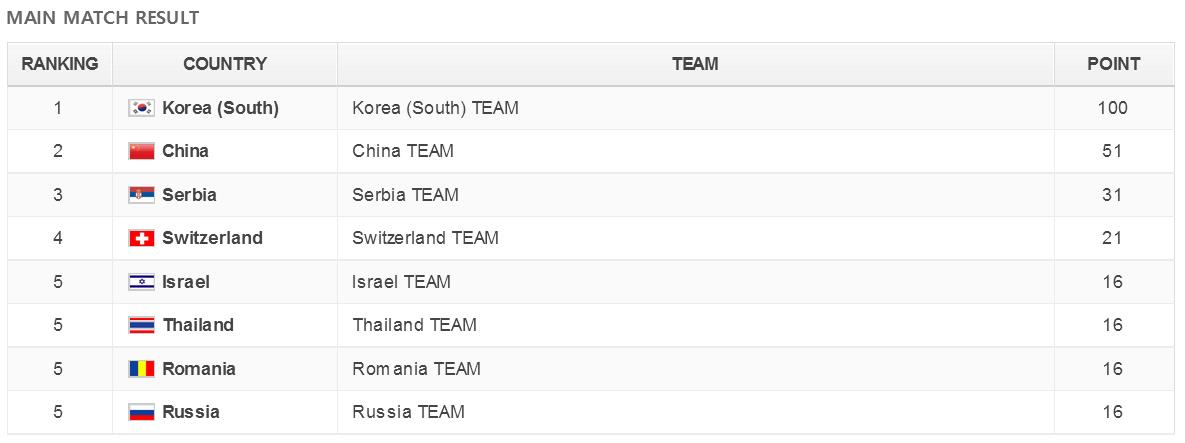Click the Serbia flag icon
1185x443 pixels.
pyautogui.click(x=141, y=195)
